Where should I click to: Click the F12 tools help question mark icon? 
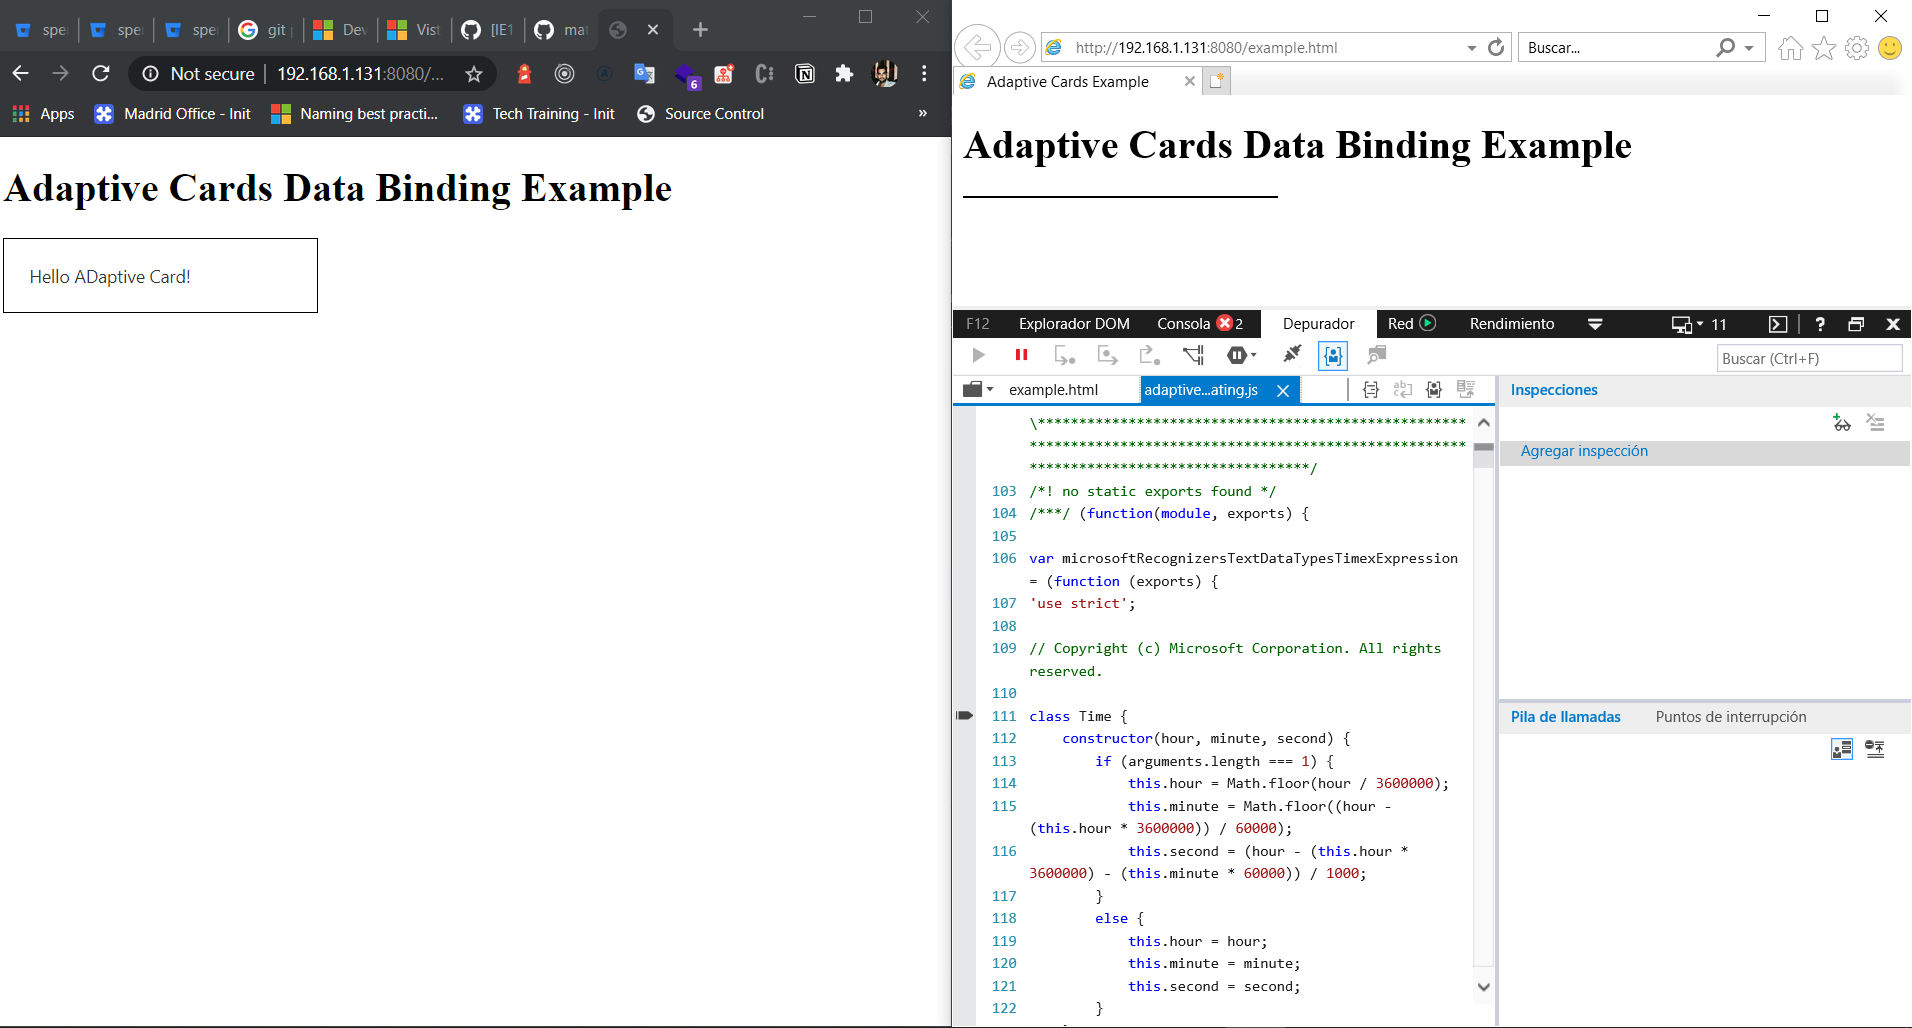pos(1820,324)
